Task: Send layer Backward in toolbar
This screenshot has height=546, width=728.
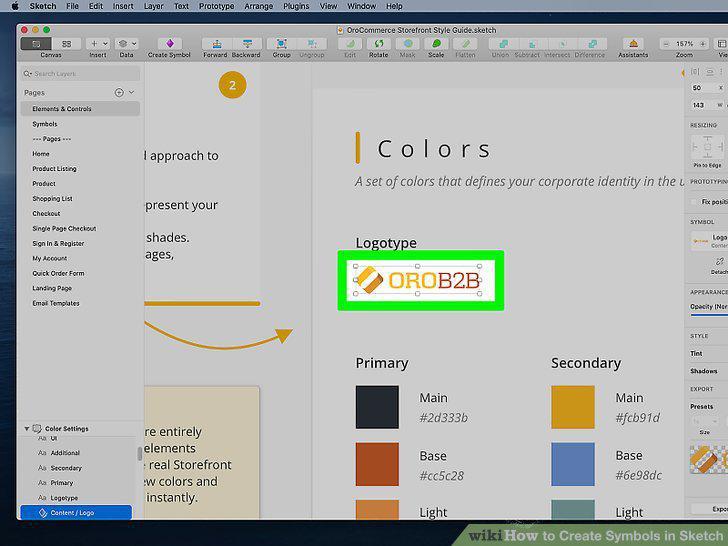Action: [x=247, y=44]
